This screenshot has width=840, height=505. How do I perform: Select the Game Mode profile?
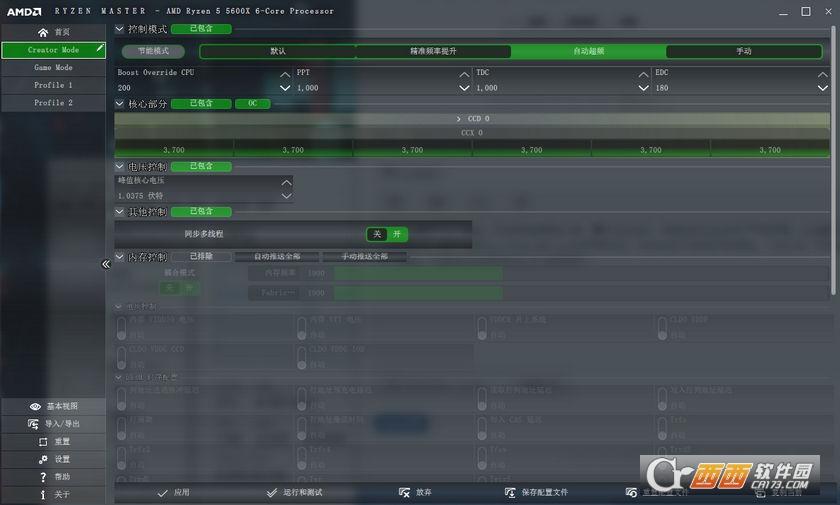coord(53,67)
